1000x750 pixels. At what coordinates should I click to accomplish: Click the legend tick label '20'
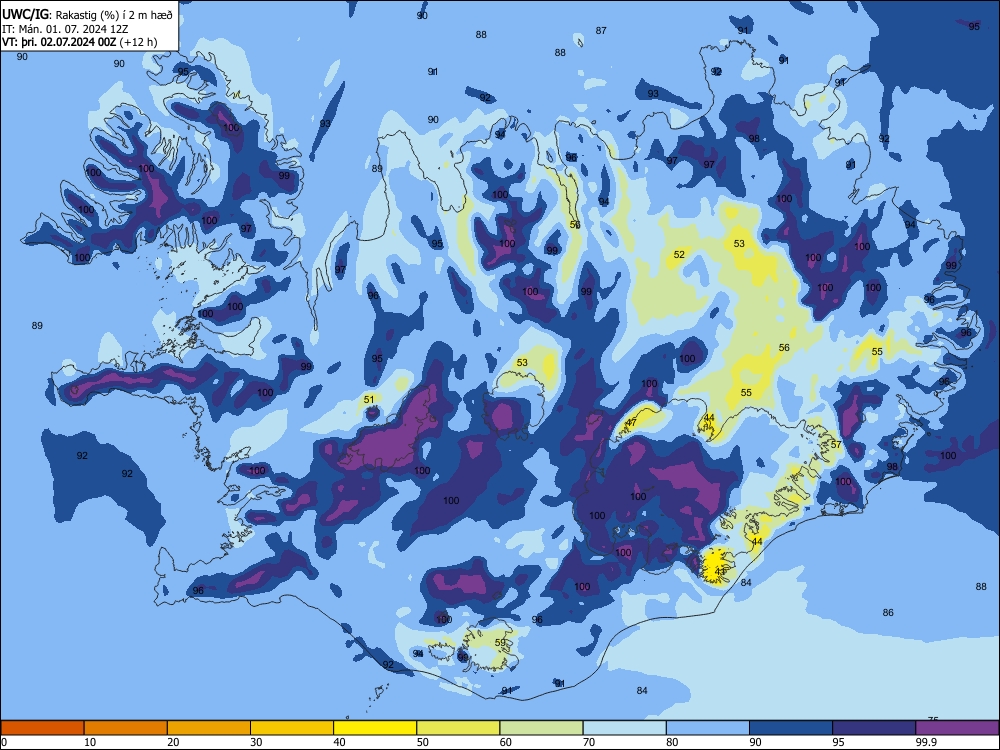coord(173,742)
